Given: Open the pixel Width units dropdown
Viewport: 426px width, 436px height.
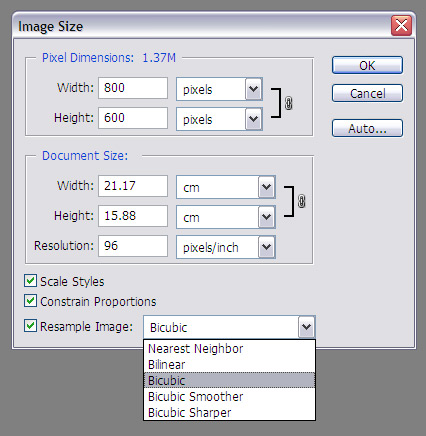Looking at the screenshot, I should [219, 89].
